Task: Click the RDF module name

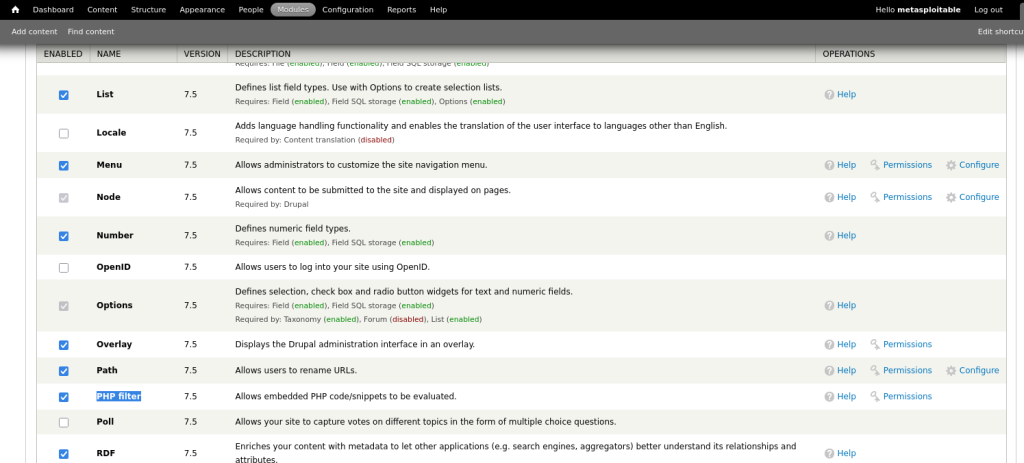Action: click(x=105, y=453)
